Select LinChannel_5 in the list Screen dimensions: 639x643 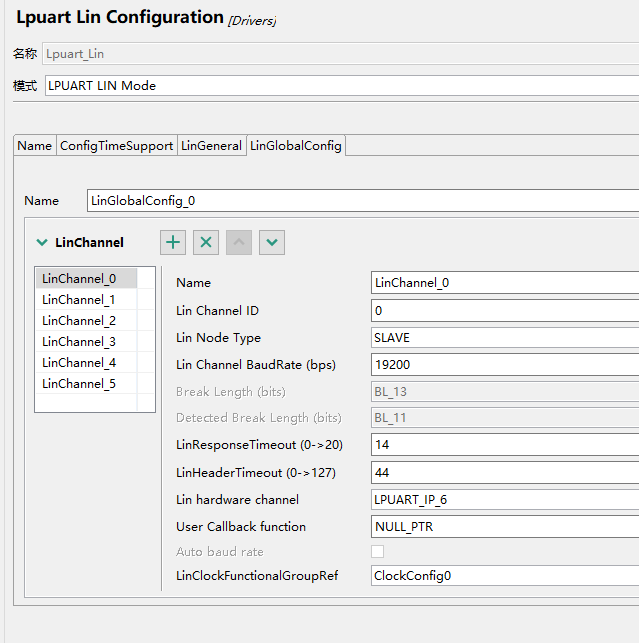[79, 384]
